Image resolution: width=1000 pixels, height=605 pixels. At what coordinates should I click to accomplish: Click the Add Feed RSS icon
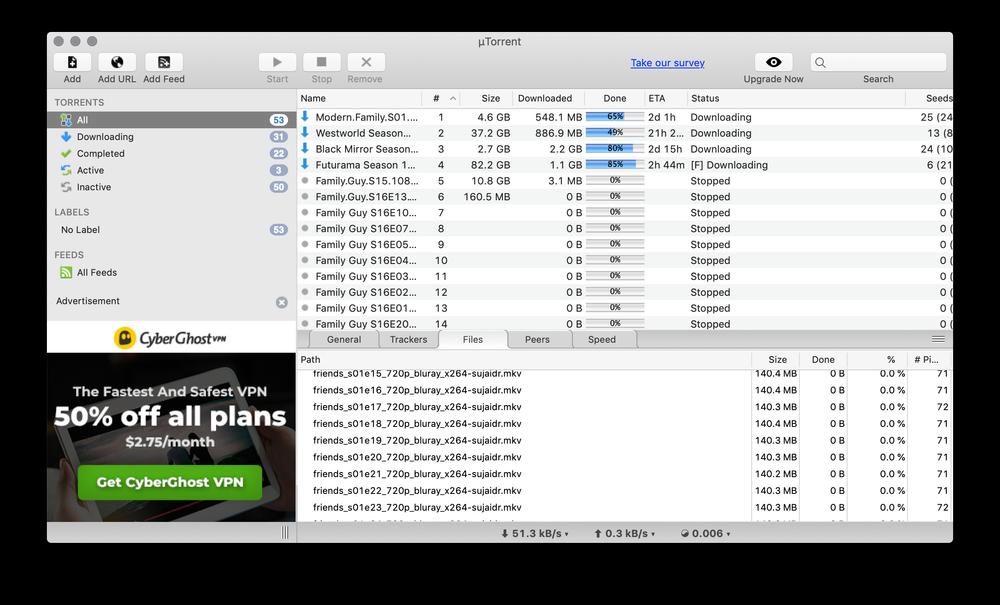[x=164, y=62]
